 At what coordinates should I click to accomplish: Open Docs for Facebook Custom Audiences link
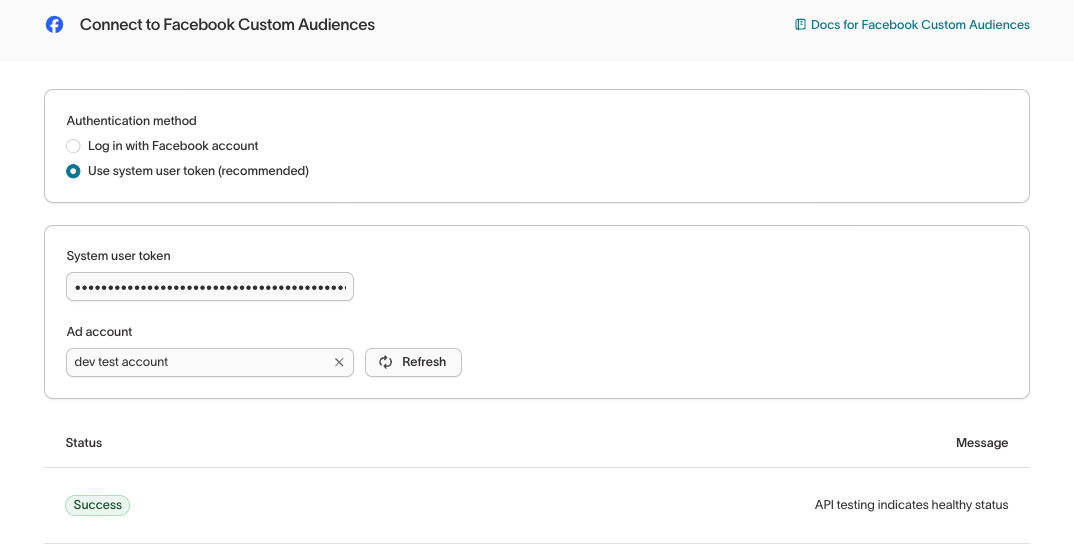(x=919, y=25)
